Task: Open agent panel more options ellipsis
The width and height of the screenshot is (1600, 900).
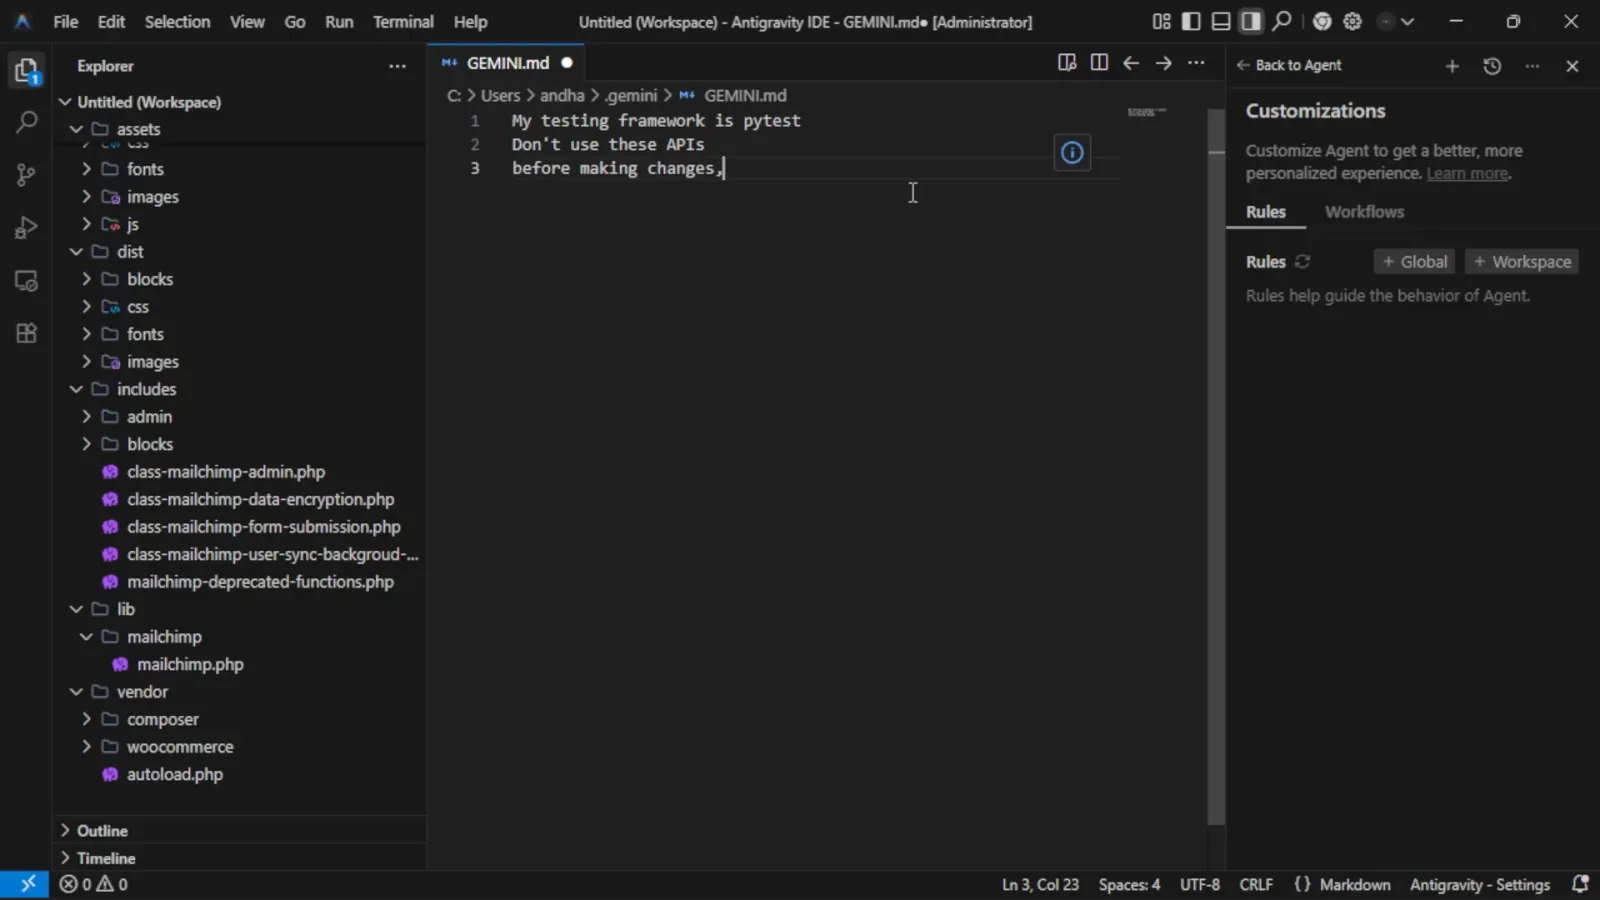Action: 1532,66
